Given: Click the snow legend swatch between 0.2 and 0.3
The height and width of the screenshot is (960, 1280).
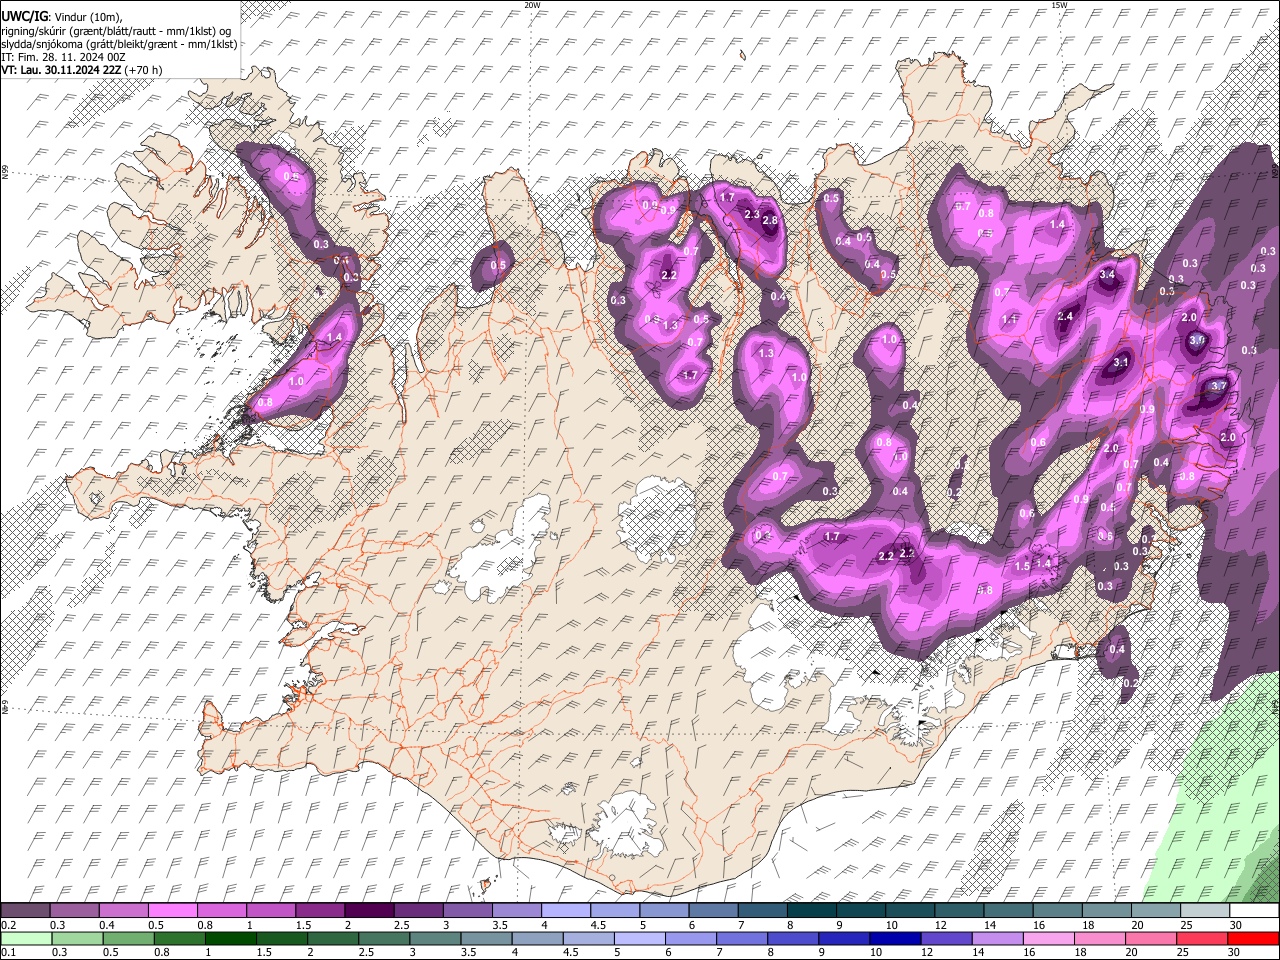Looking at the screenshot, I should (x=25, y=911).
